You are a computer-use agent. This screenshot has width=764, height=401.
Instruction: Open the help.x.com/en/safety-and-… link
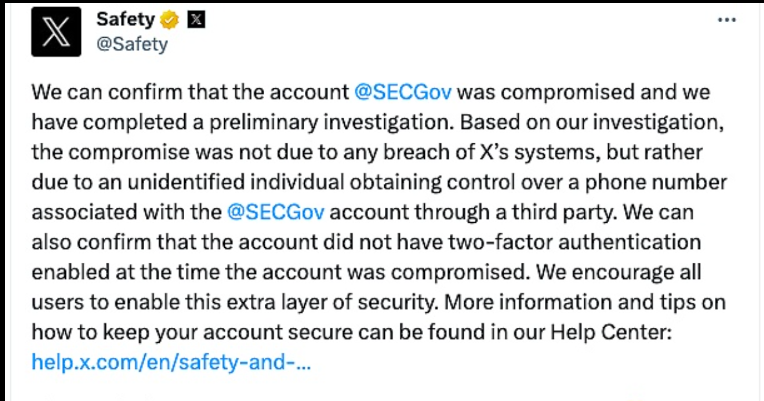[171, 361]
